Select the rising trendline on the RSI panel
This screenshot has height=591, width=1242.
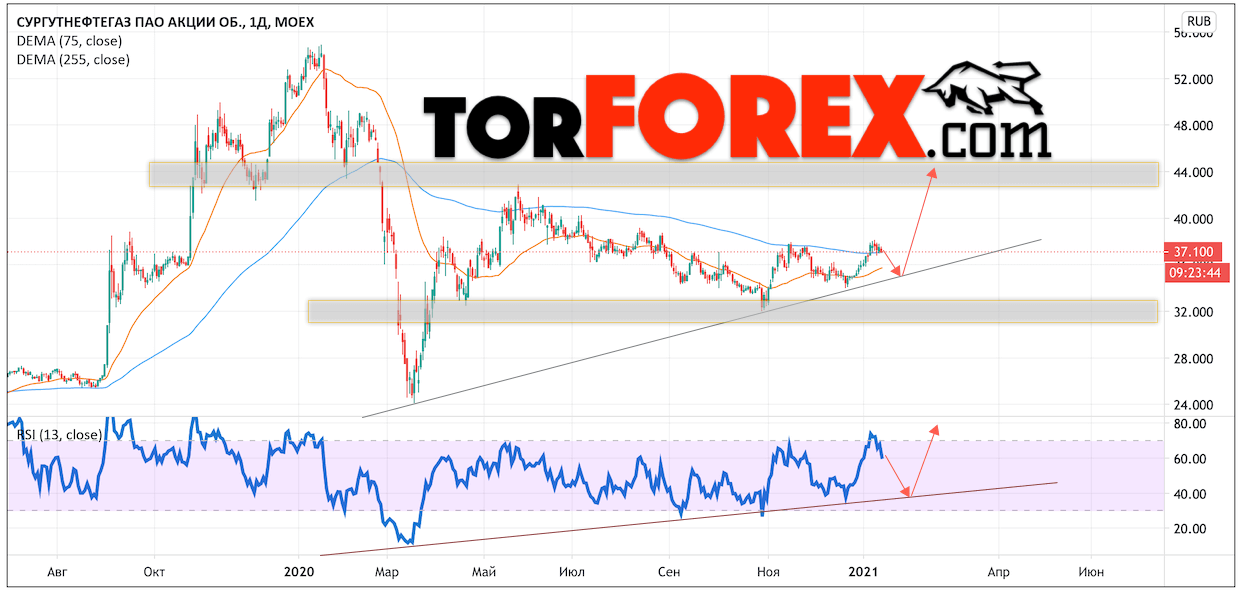(x=688, y=518)
